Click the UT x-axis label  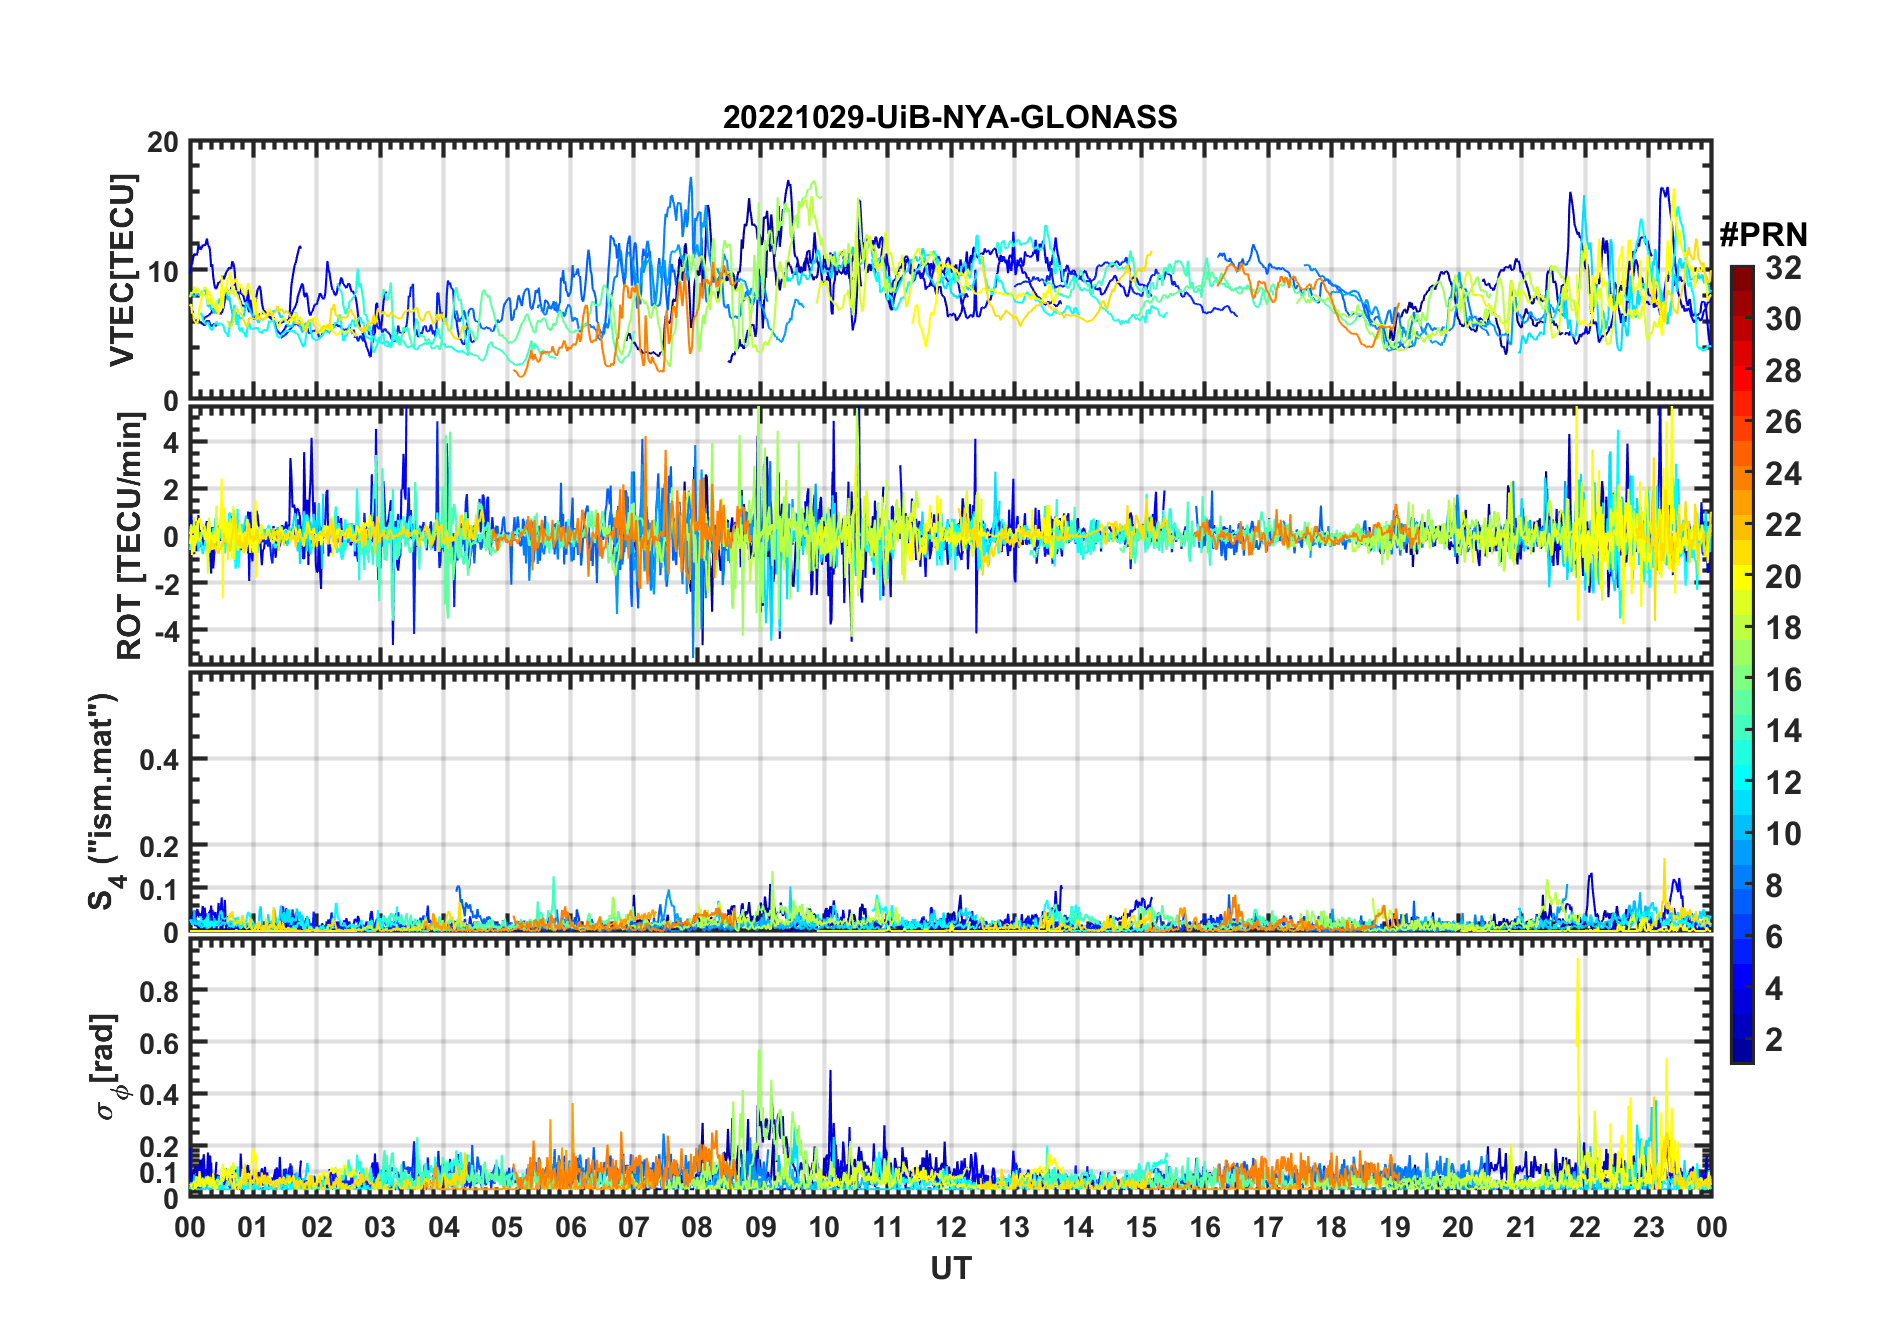click(x=950, y=1268)
